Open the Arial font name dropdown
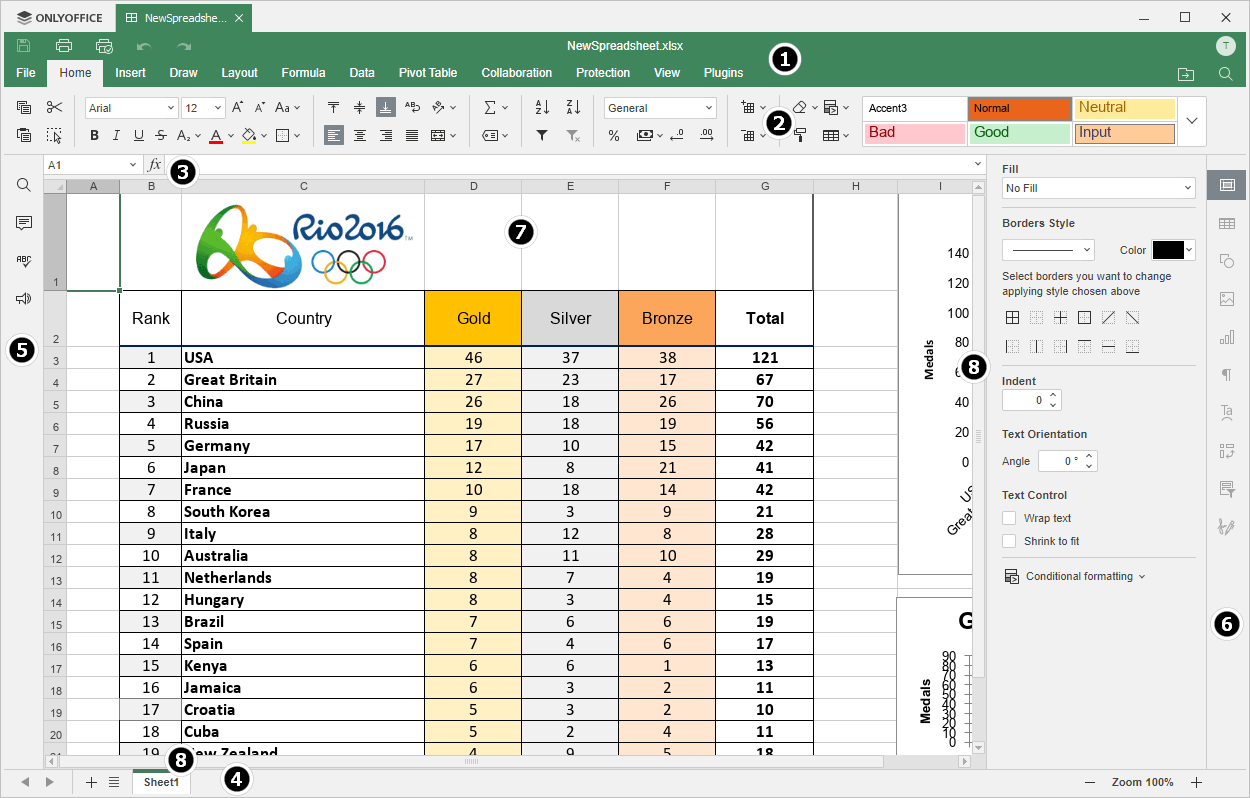This screenshot has height=798, width=1250. pyautogui.click(x=131, y=108)
